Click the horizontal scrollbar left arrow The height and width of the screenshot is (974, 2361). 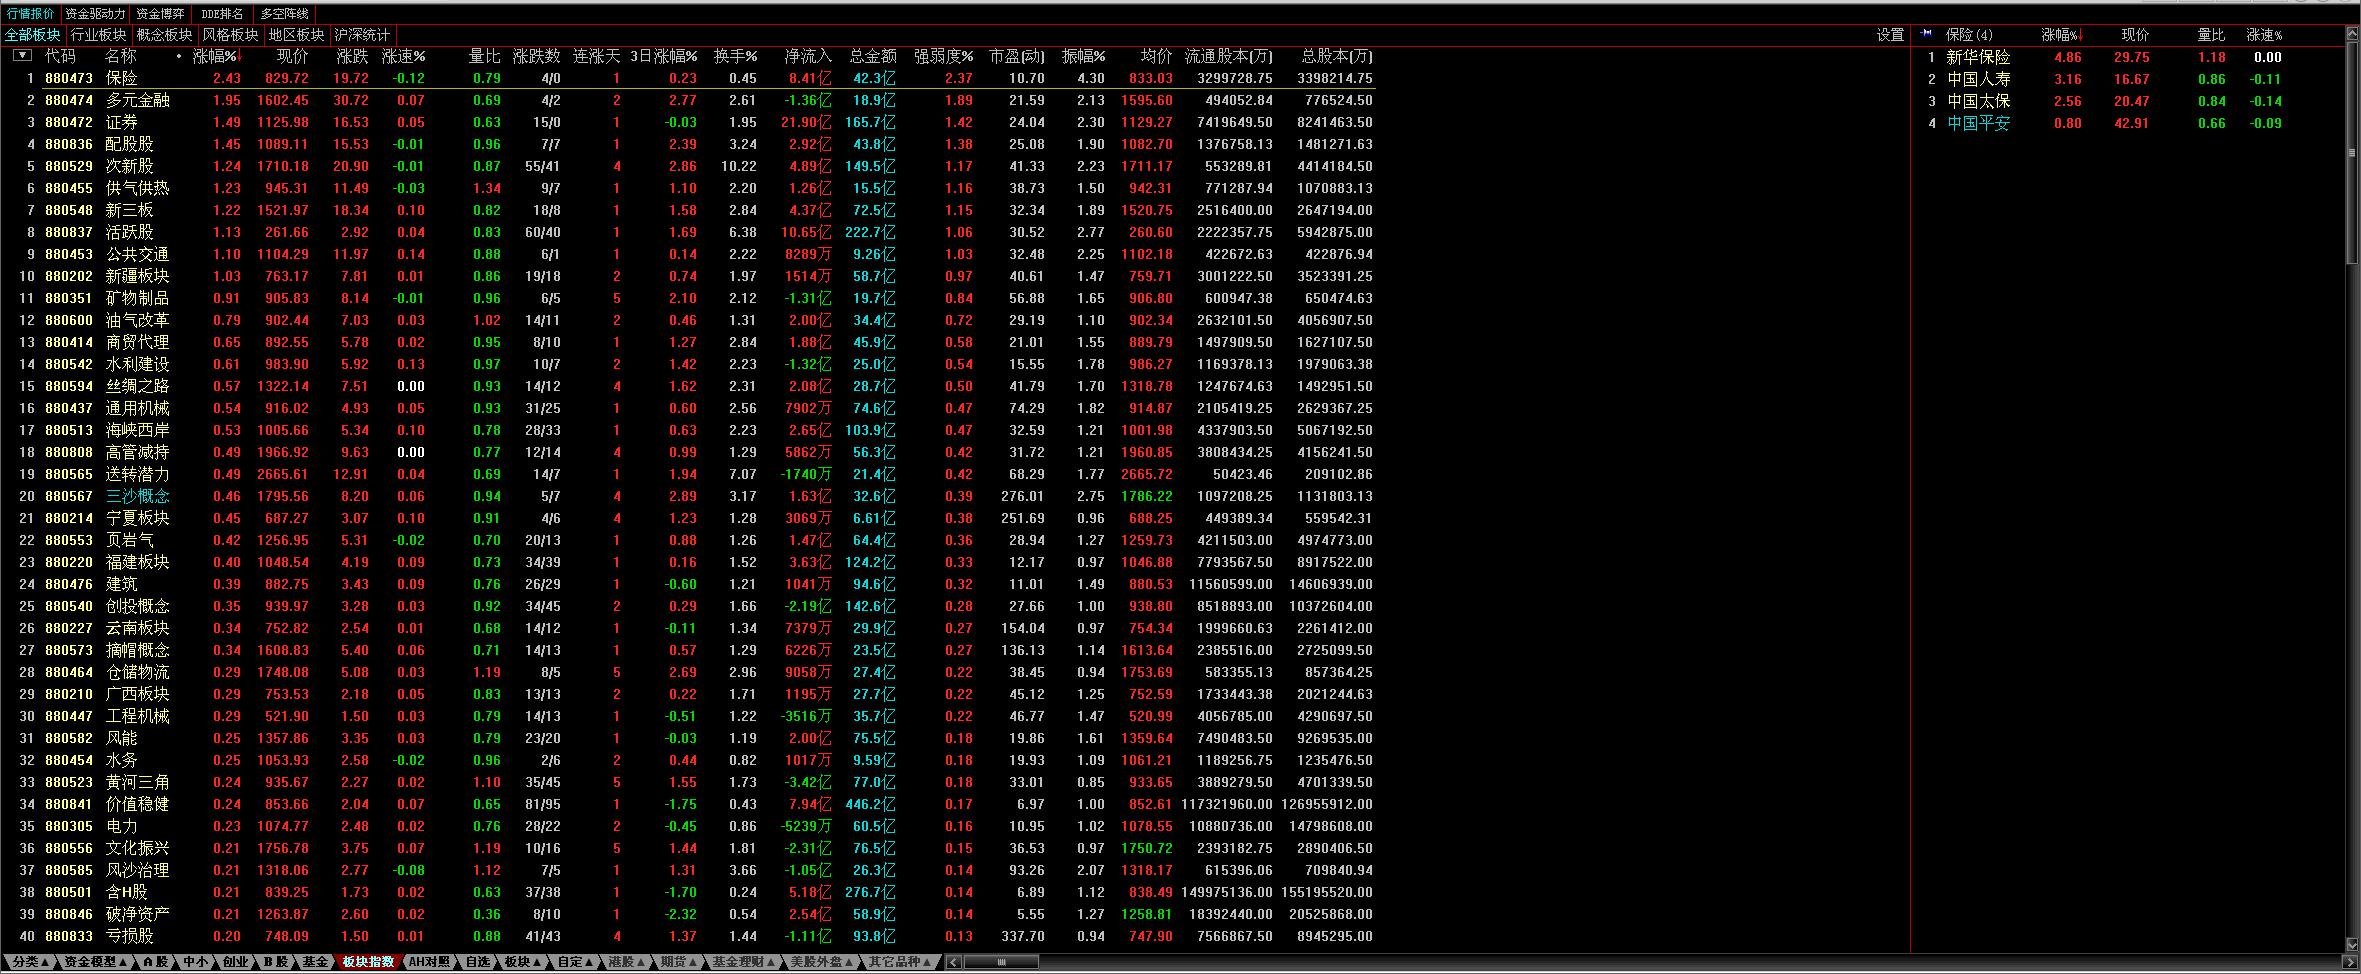(954, 962)
